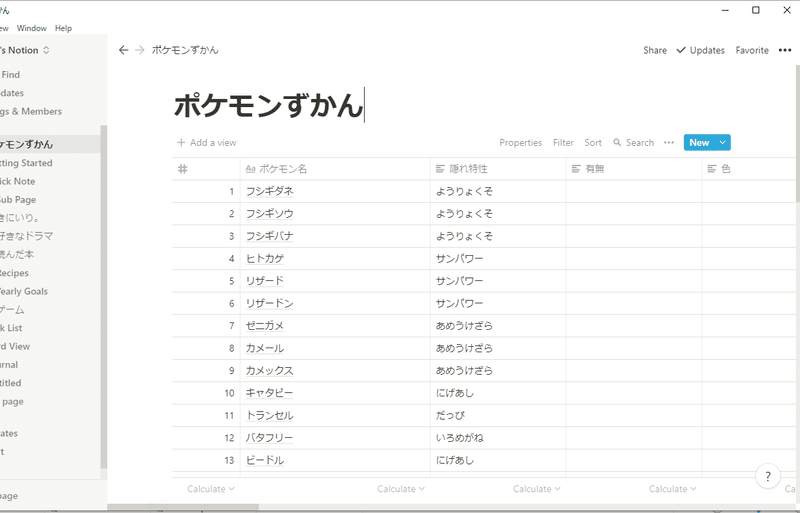Open the dropdown arrow on the New button

(722, 142)
